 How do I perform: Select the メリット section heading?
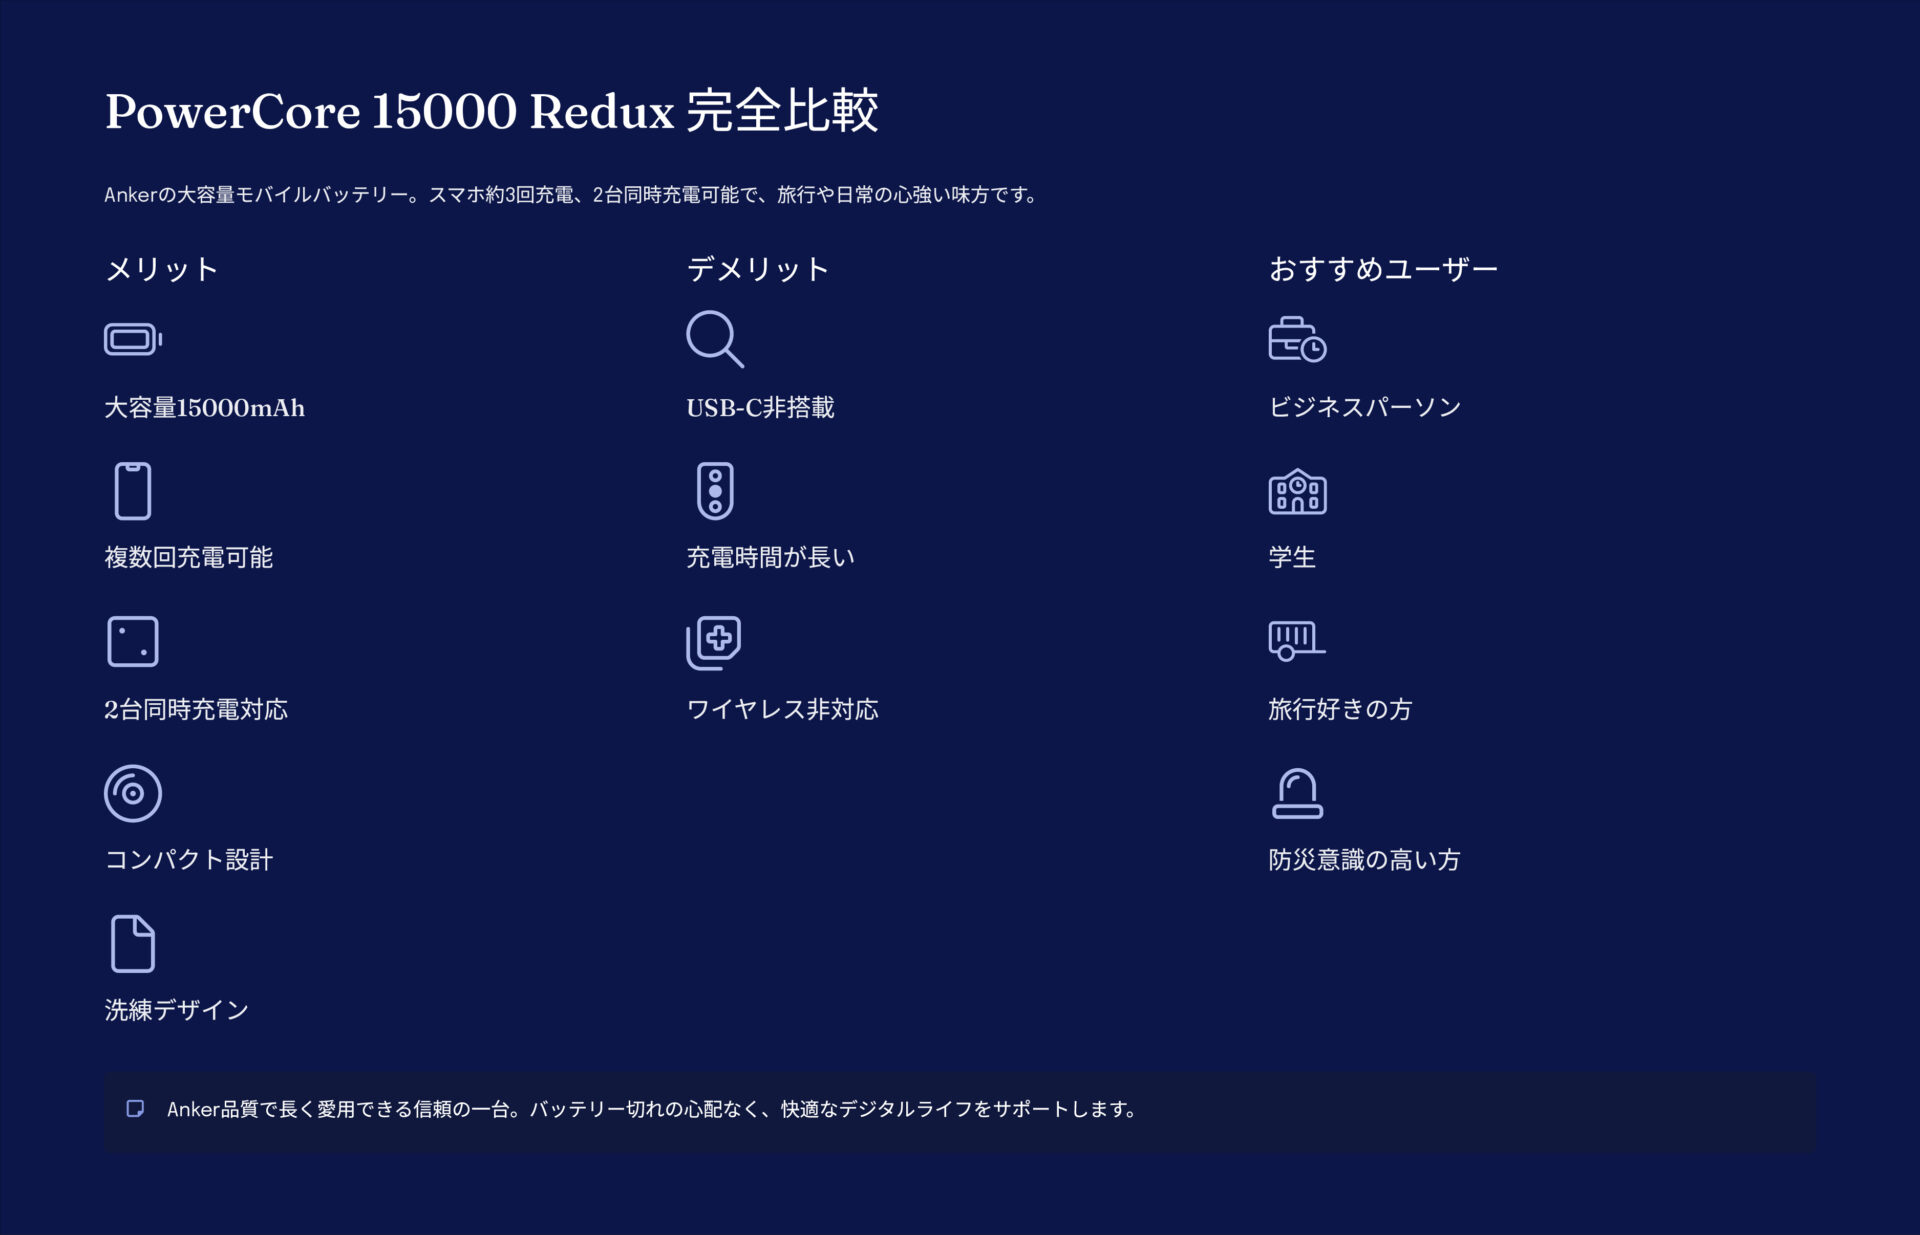click(163, 267)
